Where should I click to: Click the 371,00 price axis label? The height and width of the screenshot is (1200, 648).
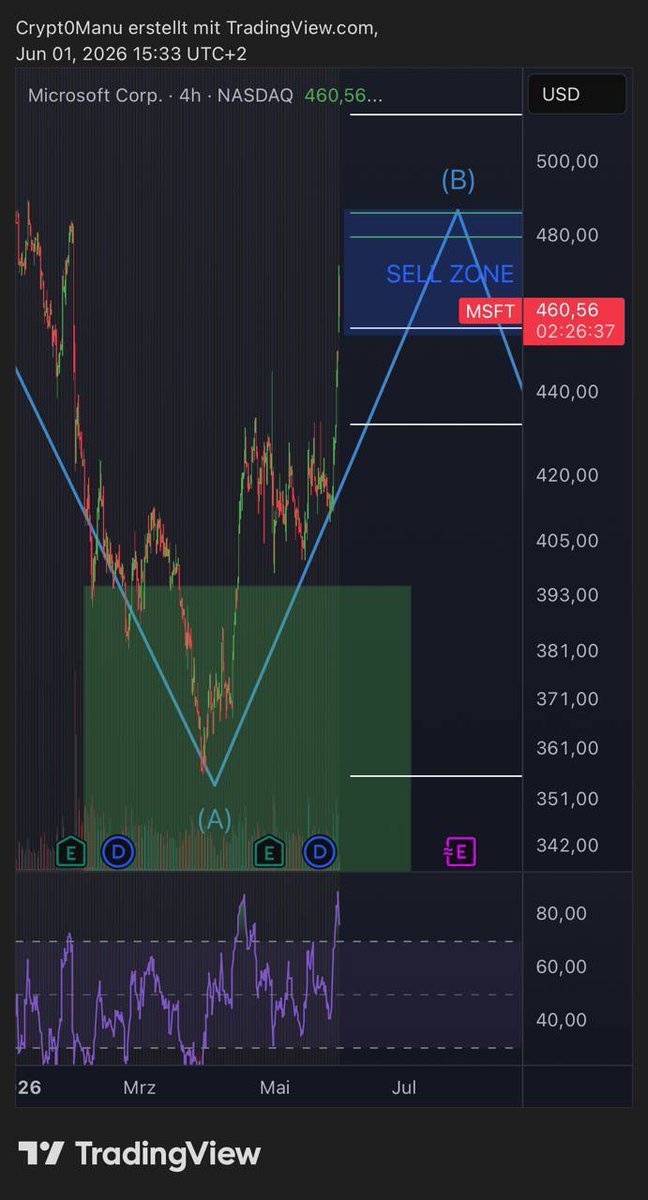567,699
